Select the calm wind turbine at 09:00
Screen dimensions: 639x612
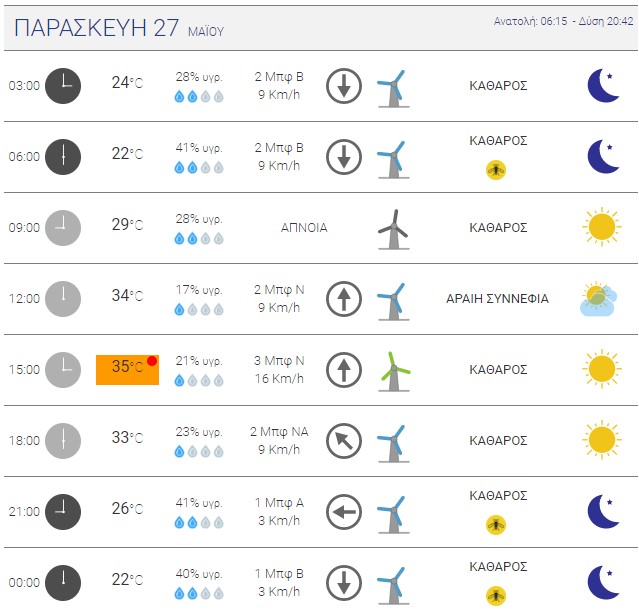tap(394, 229)
